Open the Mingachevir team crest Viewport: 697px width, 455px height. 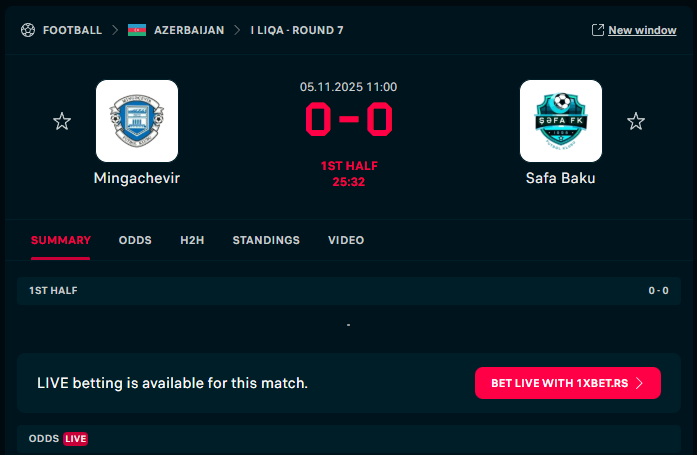(137, 121)
